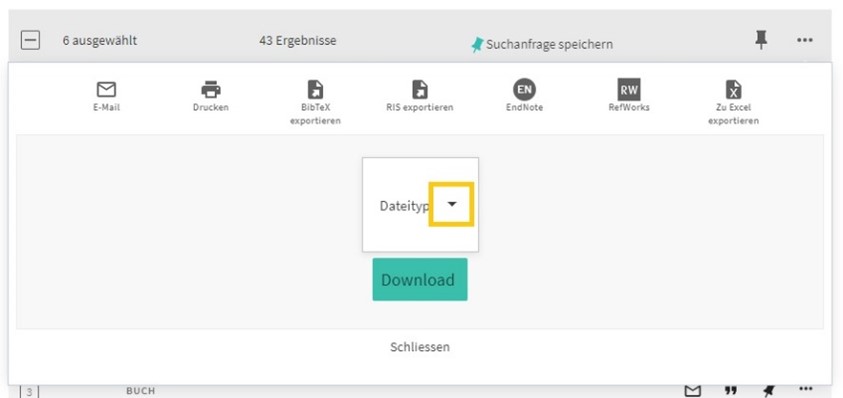Click Suchanfrage speichern link
This screenshot has height=398, width=843.
pyautogui.click(x=549, y=45)
